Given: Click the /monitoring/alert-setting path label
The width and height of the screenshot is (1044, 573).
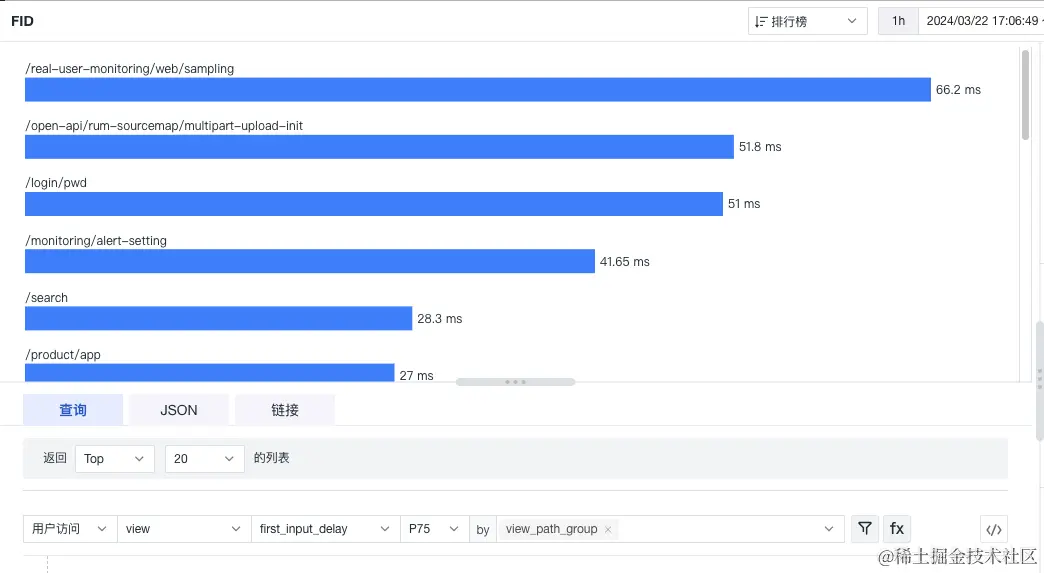Looking at the screenshot, I should (x=96, y=240).
